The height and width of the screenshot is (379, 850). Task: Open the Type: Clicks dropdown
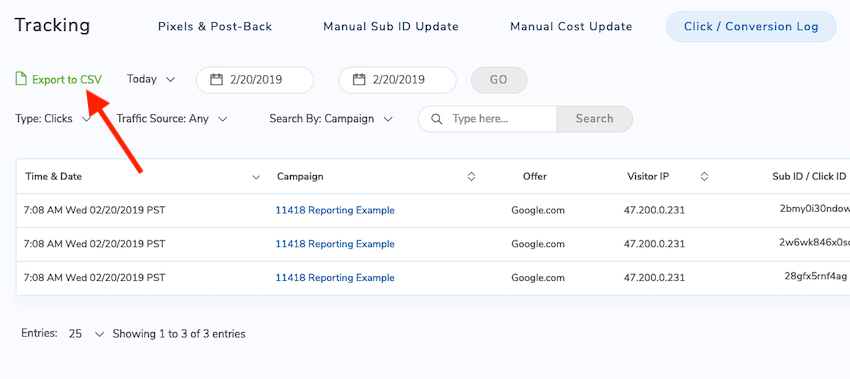tap(53, 118)
